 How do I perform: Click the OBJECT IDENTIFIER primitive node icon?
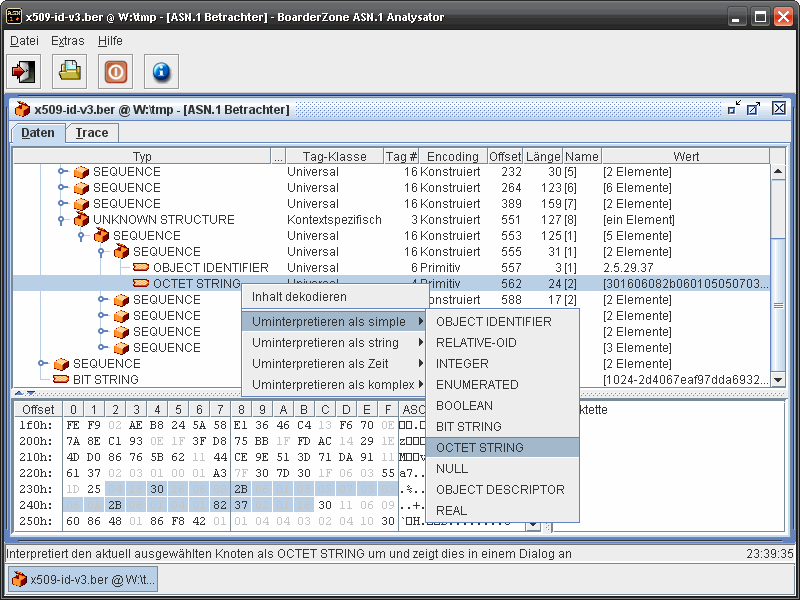coord(141,267)
